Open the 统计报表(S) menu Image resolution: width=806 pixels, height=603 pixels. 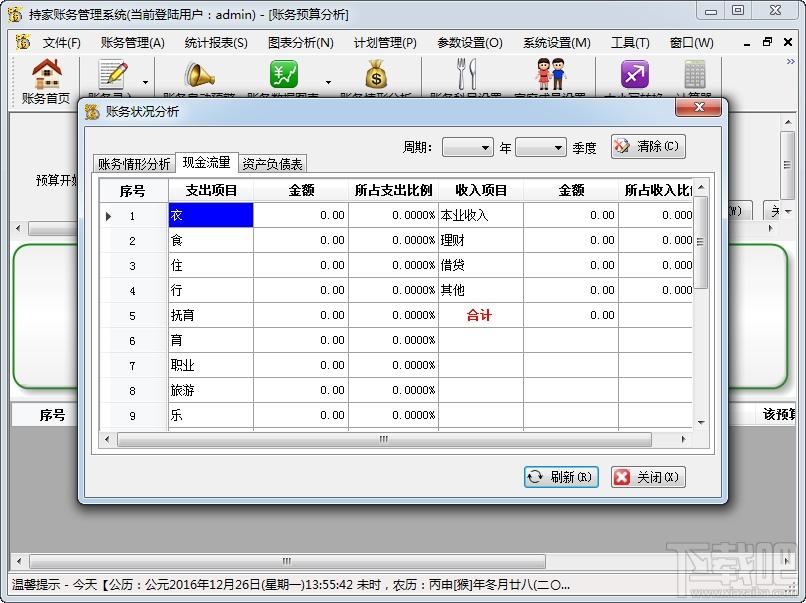pyautogui.click(x=216, y=43)
